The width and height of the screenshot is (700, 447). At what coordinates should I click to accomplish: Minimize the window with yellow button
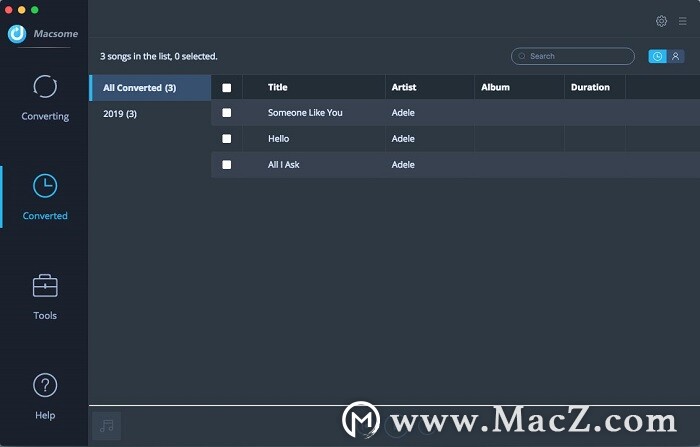click(x=21, y=10)
